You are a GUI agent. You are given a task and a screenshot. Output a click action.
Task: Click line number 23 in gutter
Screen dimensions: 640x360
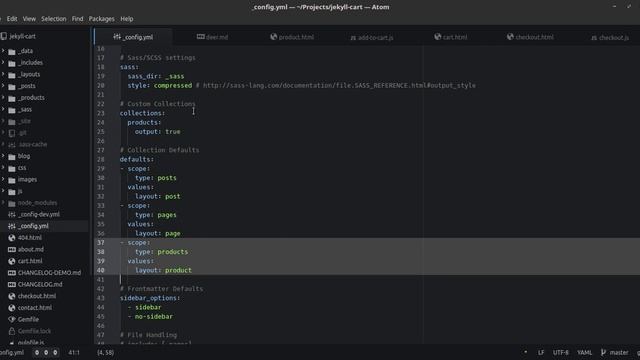click(x=101, y=113)
